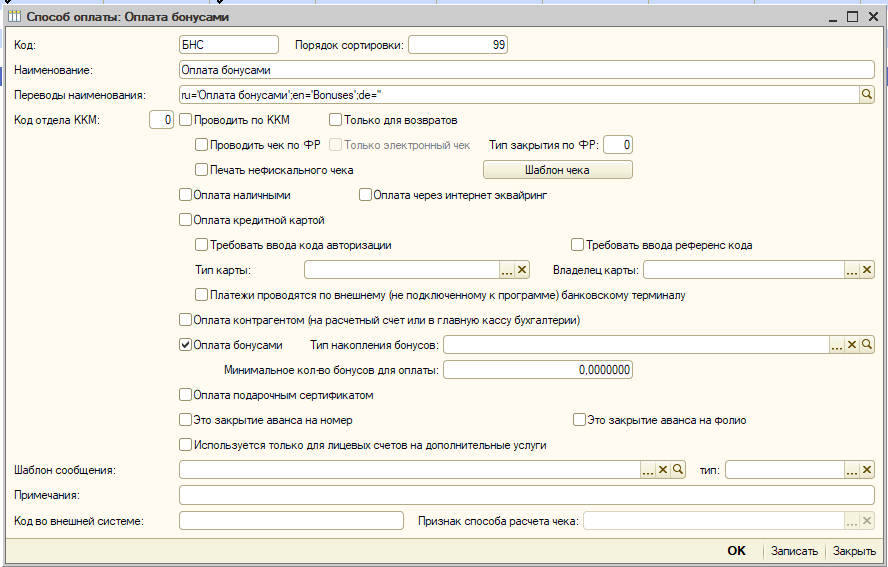Screen dimensions: 888x567
Task: Toggle use only for additional services accounts
Action: tap(185, 445)
